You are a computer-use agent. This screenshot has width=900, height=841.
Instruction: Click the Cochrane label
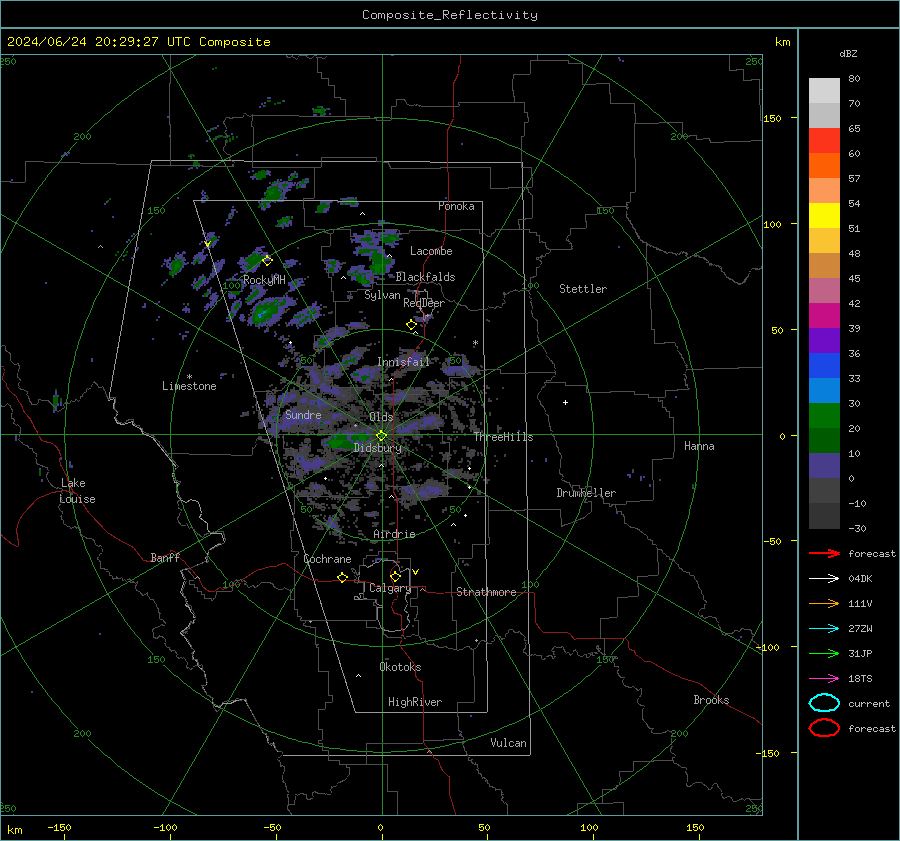[x=327, y=559]
